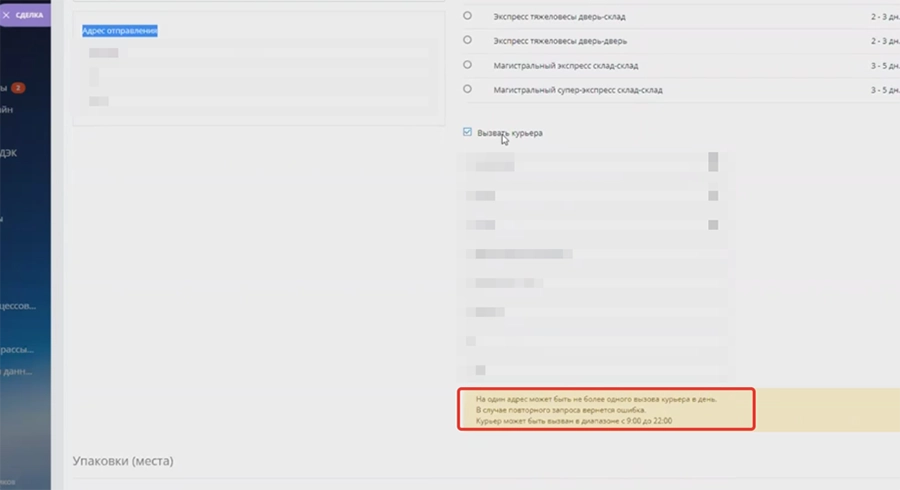Open the first dropdown below Вызвать курьера
Viewport: 900px width, 490px height.
pyautogui.click(x=712, y=163)
